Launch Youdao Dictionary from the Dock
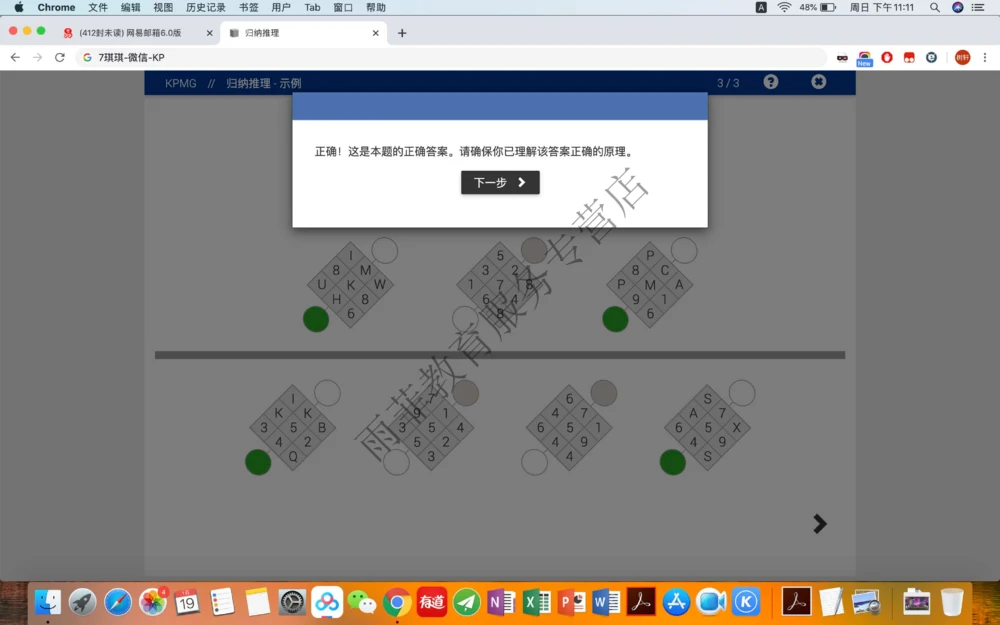This screenshot has width=1000, height=625. 434,602
